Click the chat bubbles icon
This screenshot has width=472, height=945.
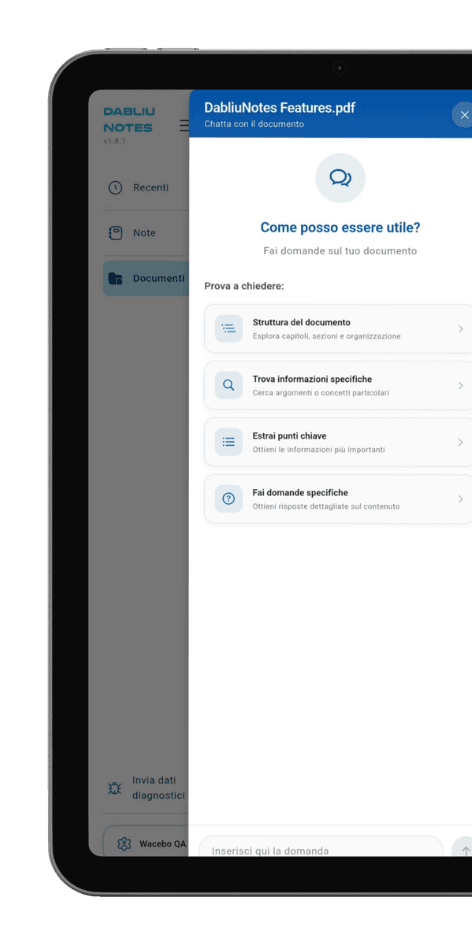(x=341, y=178)
